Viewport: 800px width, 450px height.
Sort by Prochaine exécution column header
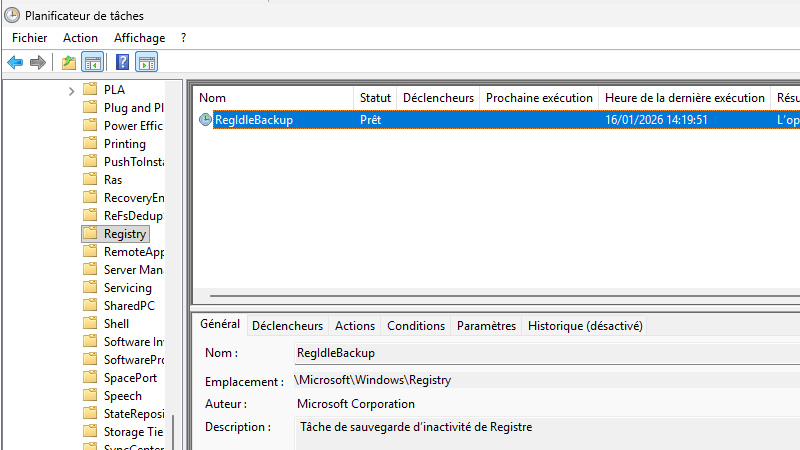[x=539, y=98]
